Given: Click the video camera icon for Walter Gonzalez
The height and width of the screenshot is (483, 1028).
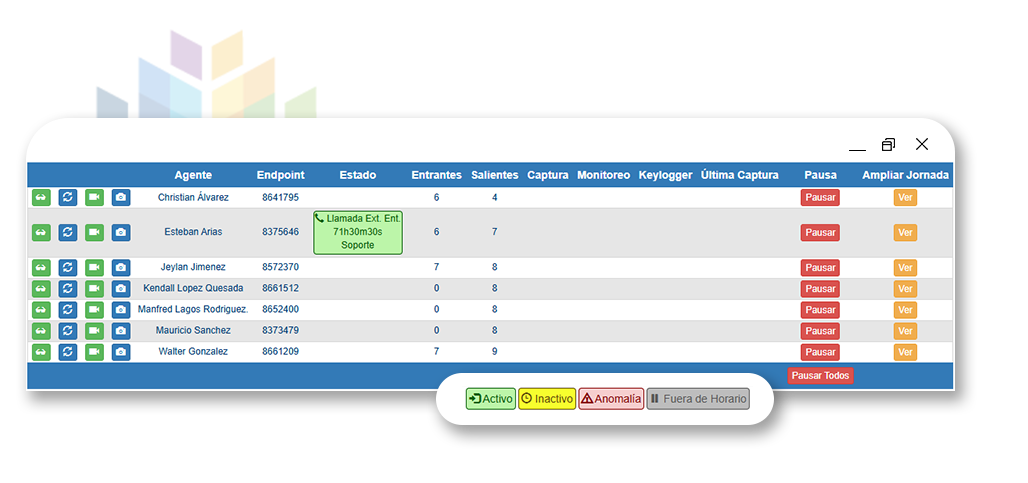Looking at the screenshot, I should [x=94, y=352].
